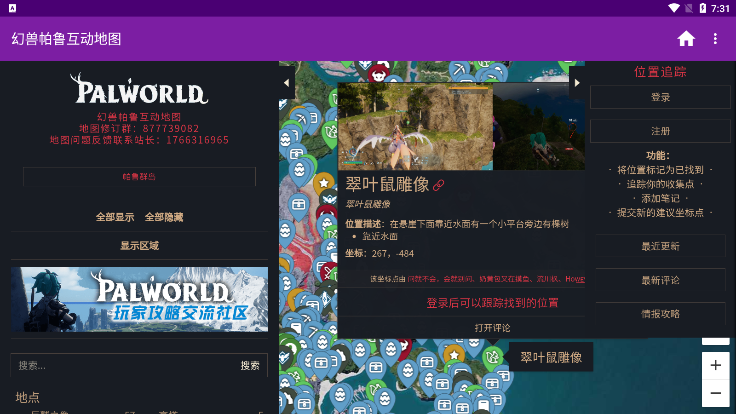
Task: Click the 登录 button in the tracking panel
Action: 660,97
